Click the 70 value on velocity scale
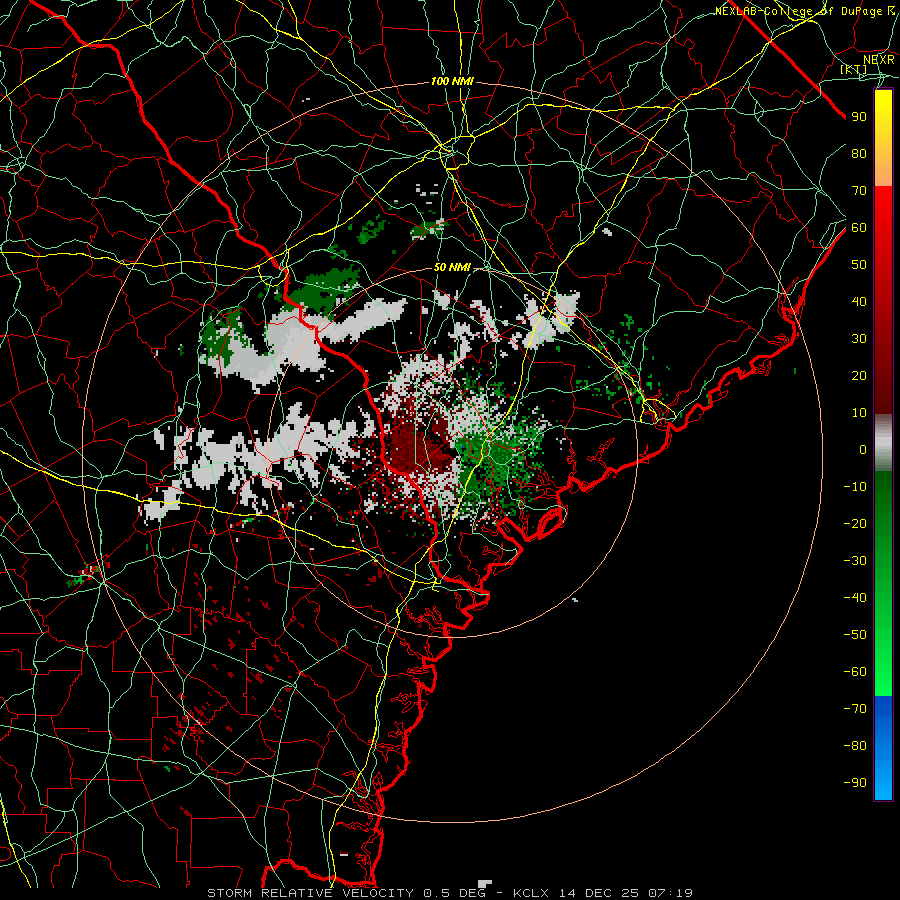This screenshot has height=900, width=900. [859, 191]
